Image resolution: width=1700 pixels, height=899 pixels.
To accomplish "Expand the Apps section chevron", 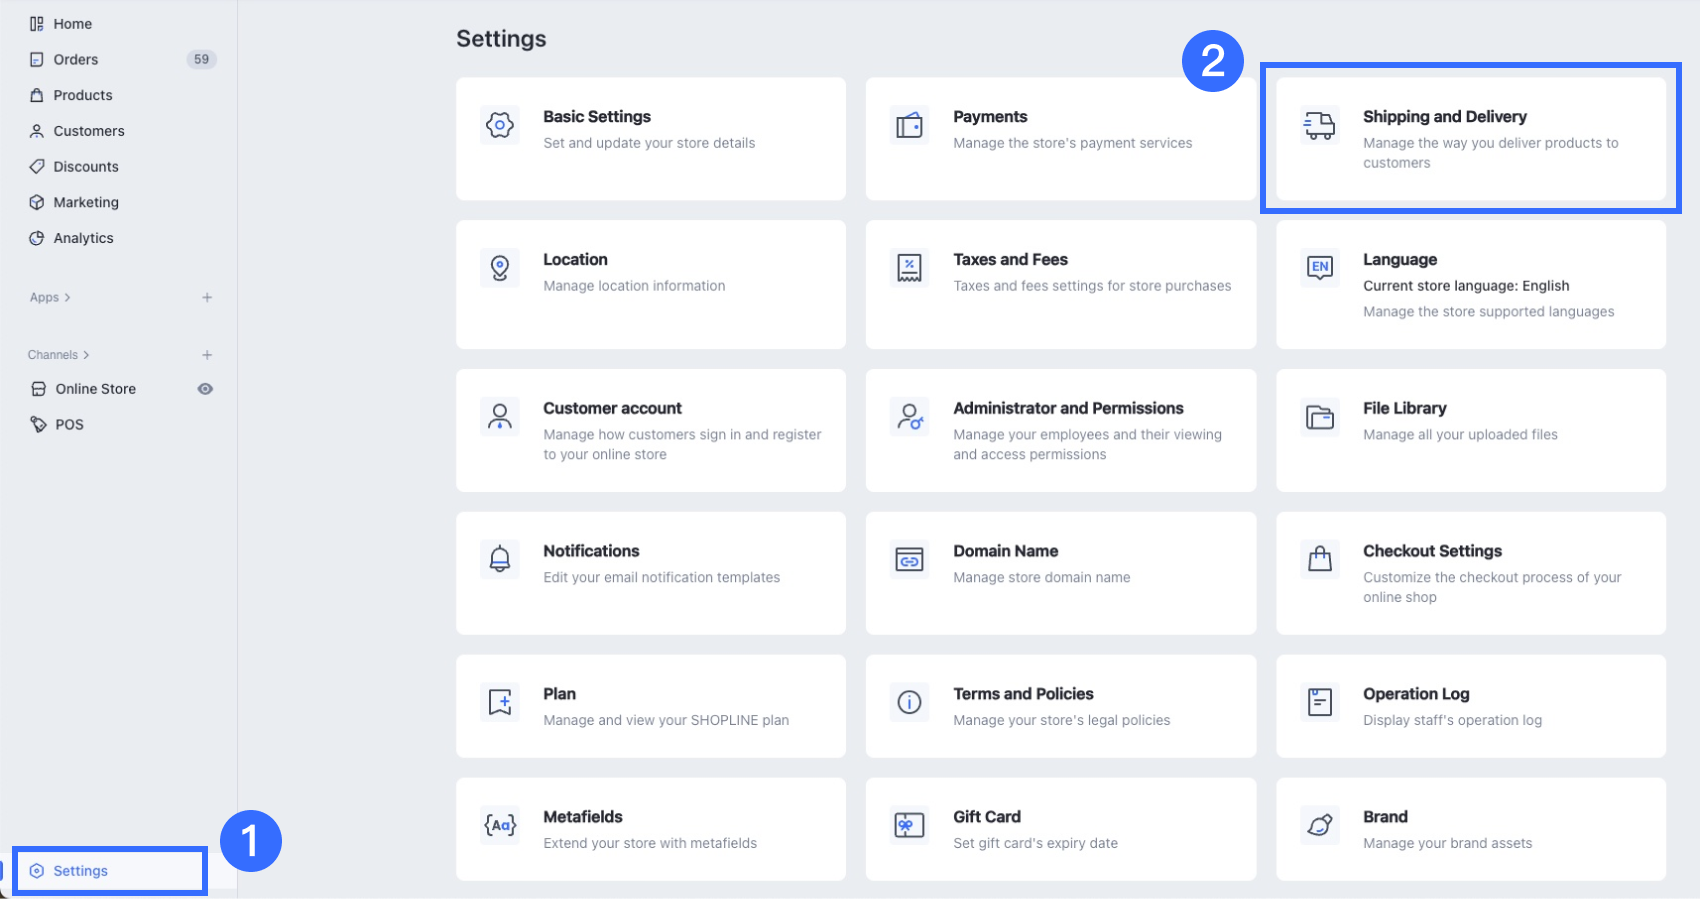I will [x=67, y=298].
